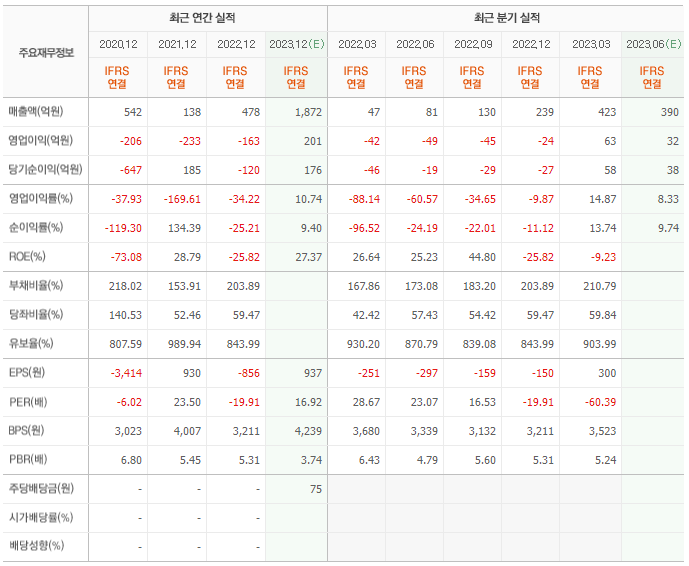Viewport: 689px width, 566px height.
Task: Click the 배당성향(%) row label
Action: click(x=36, y=546)
